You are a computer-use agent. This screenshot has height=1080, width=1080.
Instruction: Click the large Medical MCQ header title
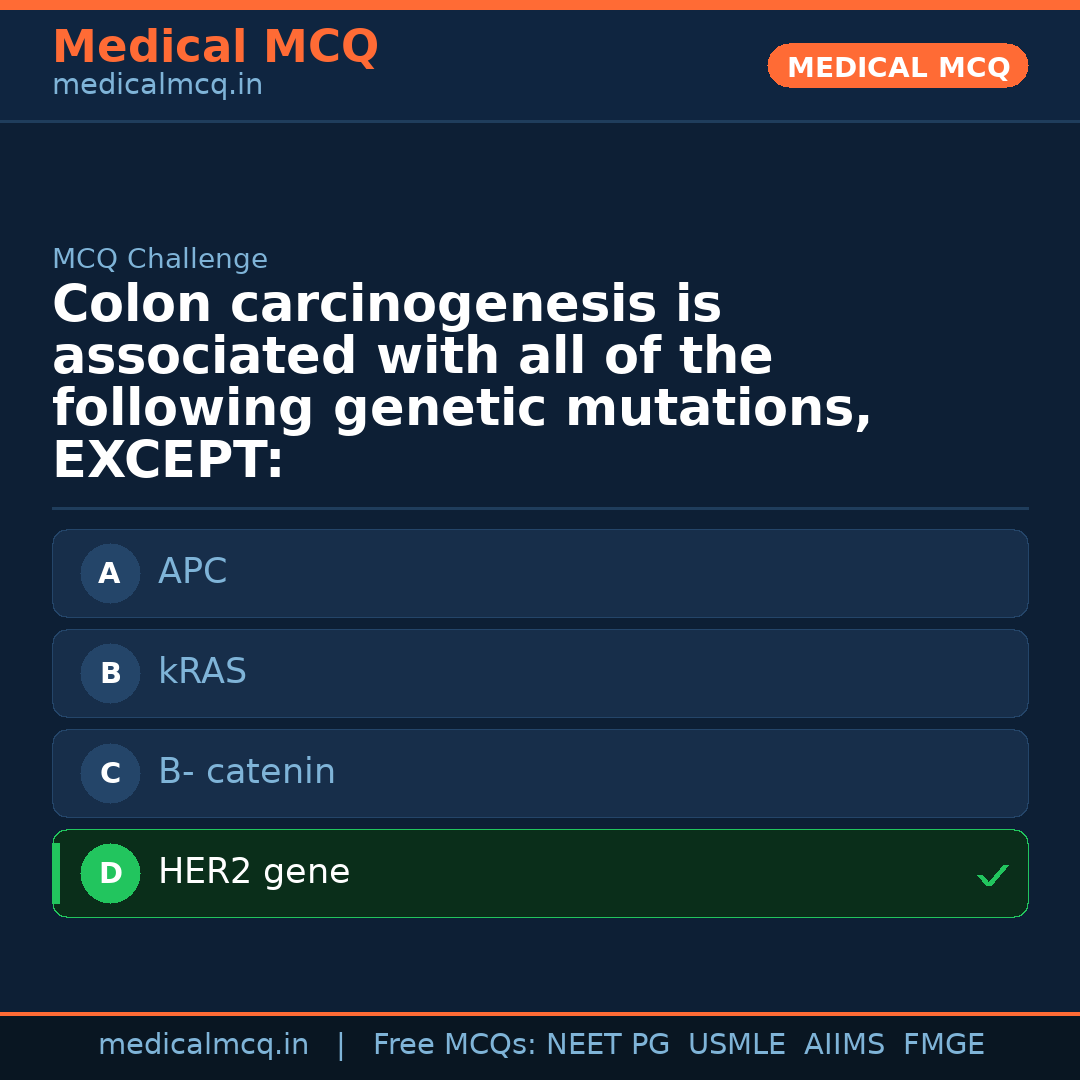click(x=215, y=47)
